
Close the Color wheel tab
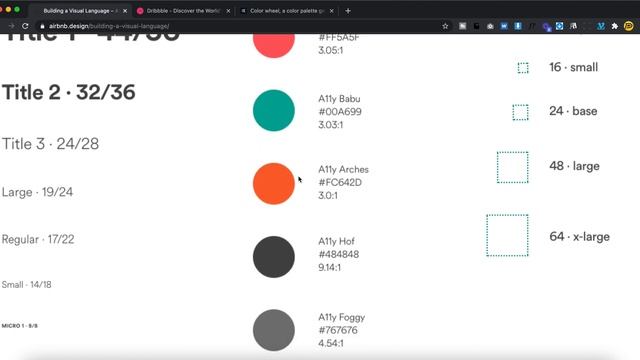331,11
